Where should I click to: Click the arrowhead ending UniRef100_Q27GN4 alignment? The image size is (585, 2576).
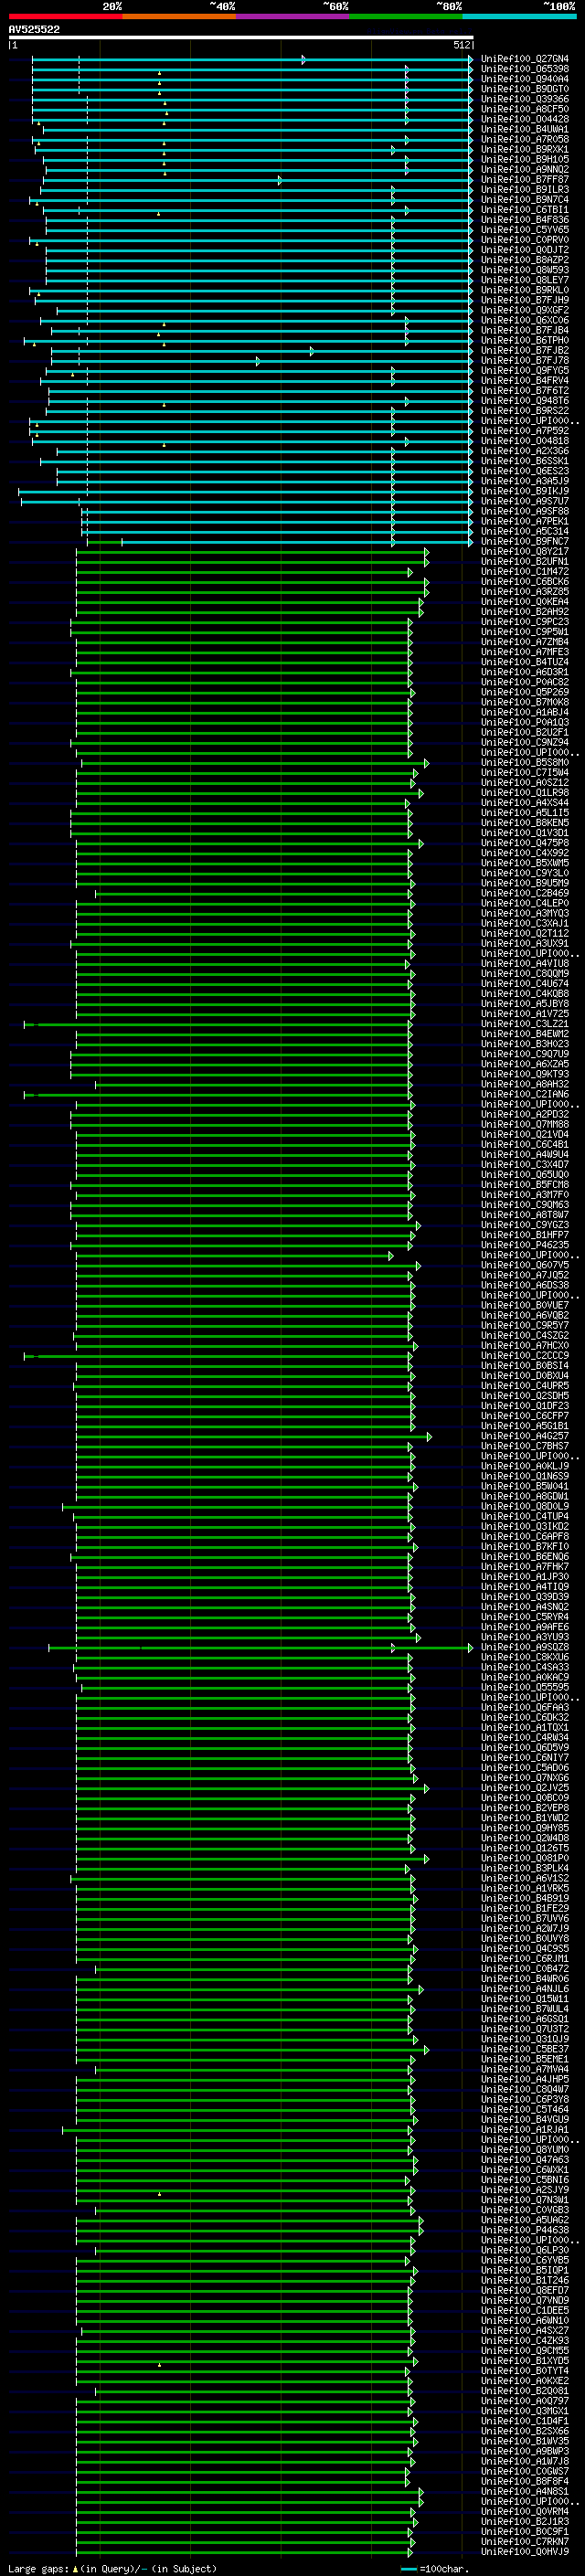click(x=470, y=60)
